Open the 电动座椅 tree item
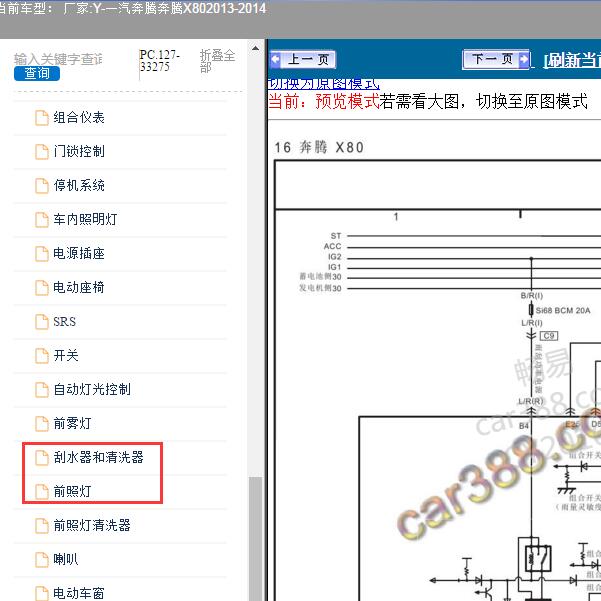 click(79, 287)
